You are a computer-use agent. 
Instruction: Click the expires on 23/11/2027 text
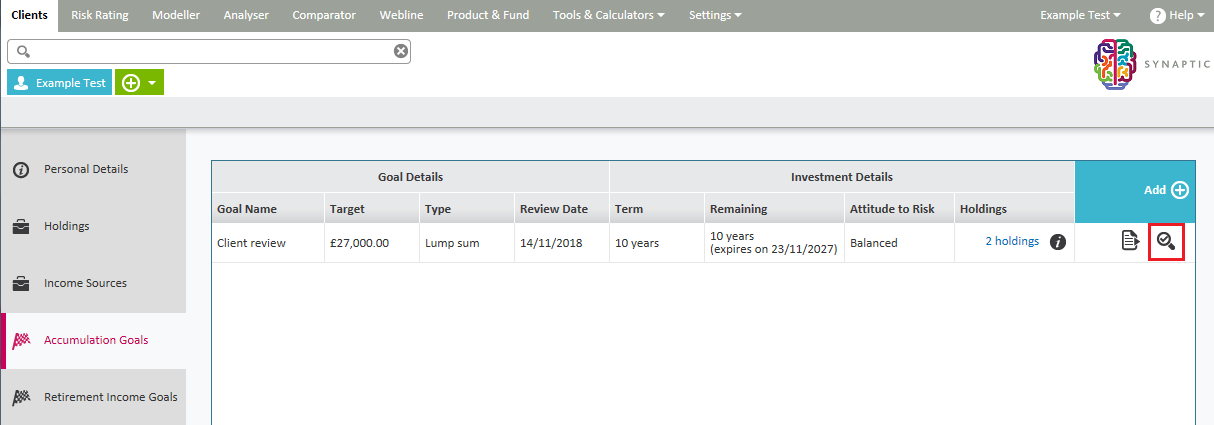tap(773, 250)
